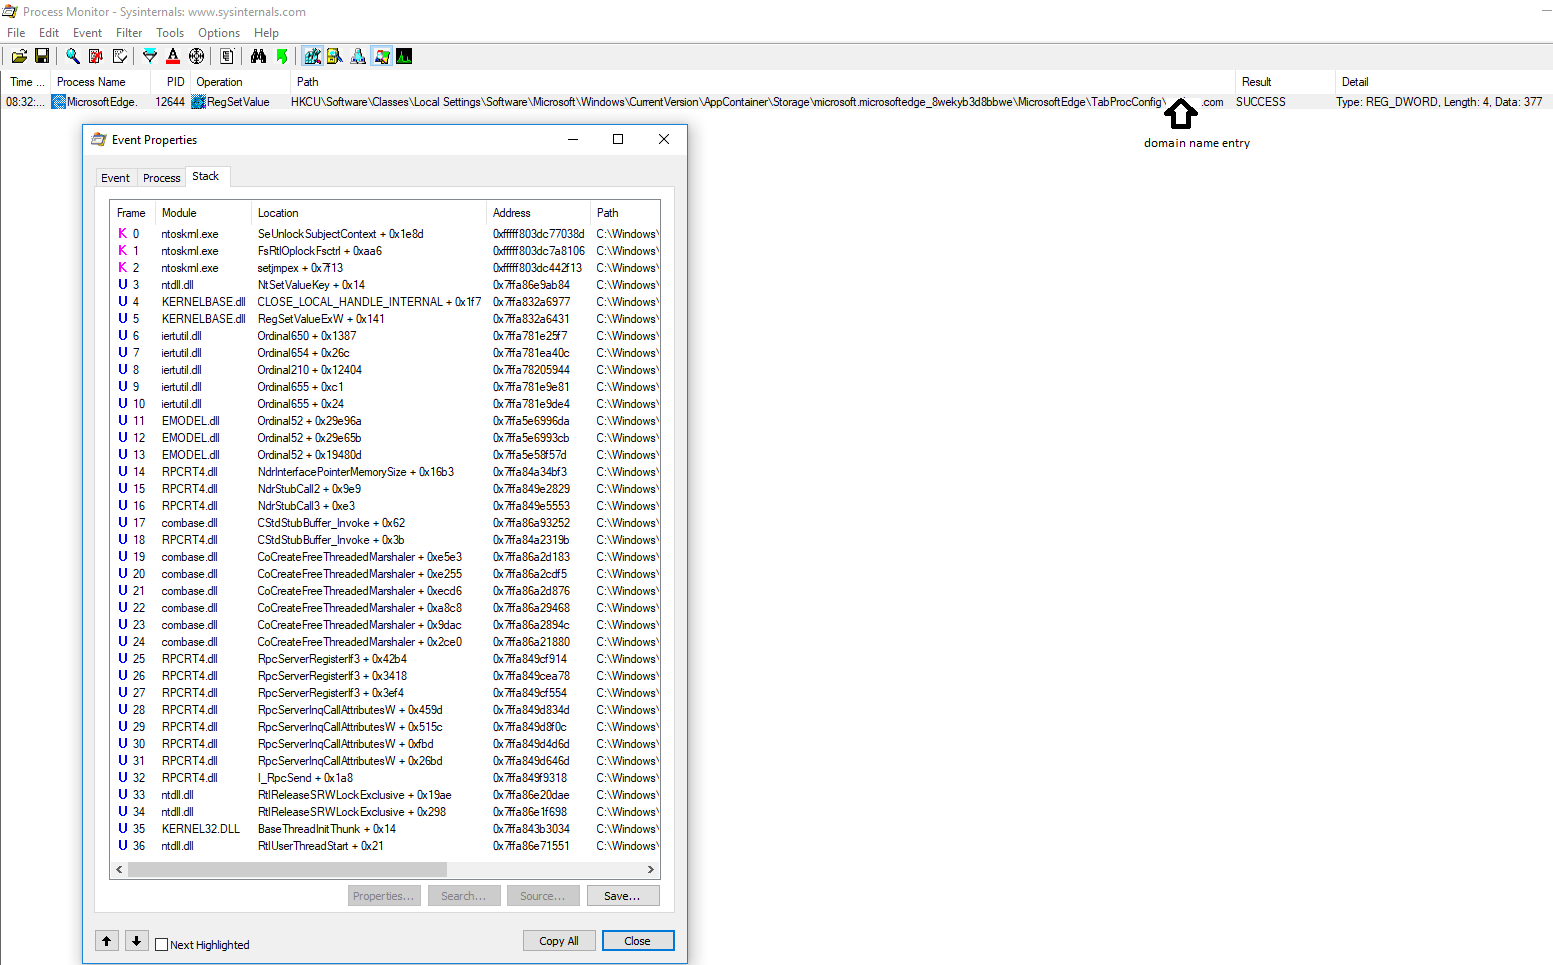Click the horizontal scrollbar thumb in stack list
Image resolution: width=1553 pixels, height=965 pixels.
287,870
